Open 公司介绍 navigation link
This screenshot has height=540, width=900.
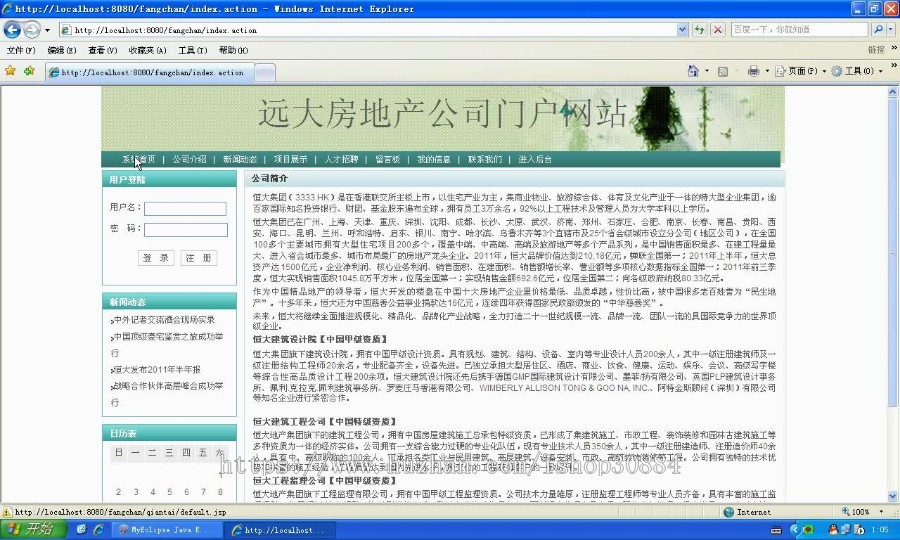point(189,160)
